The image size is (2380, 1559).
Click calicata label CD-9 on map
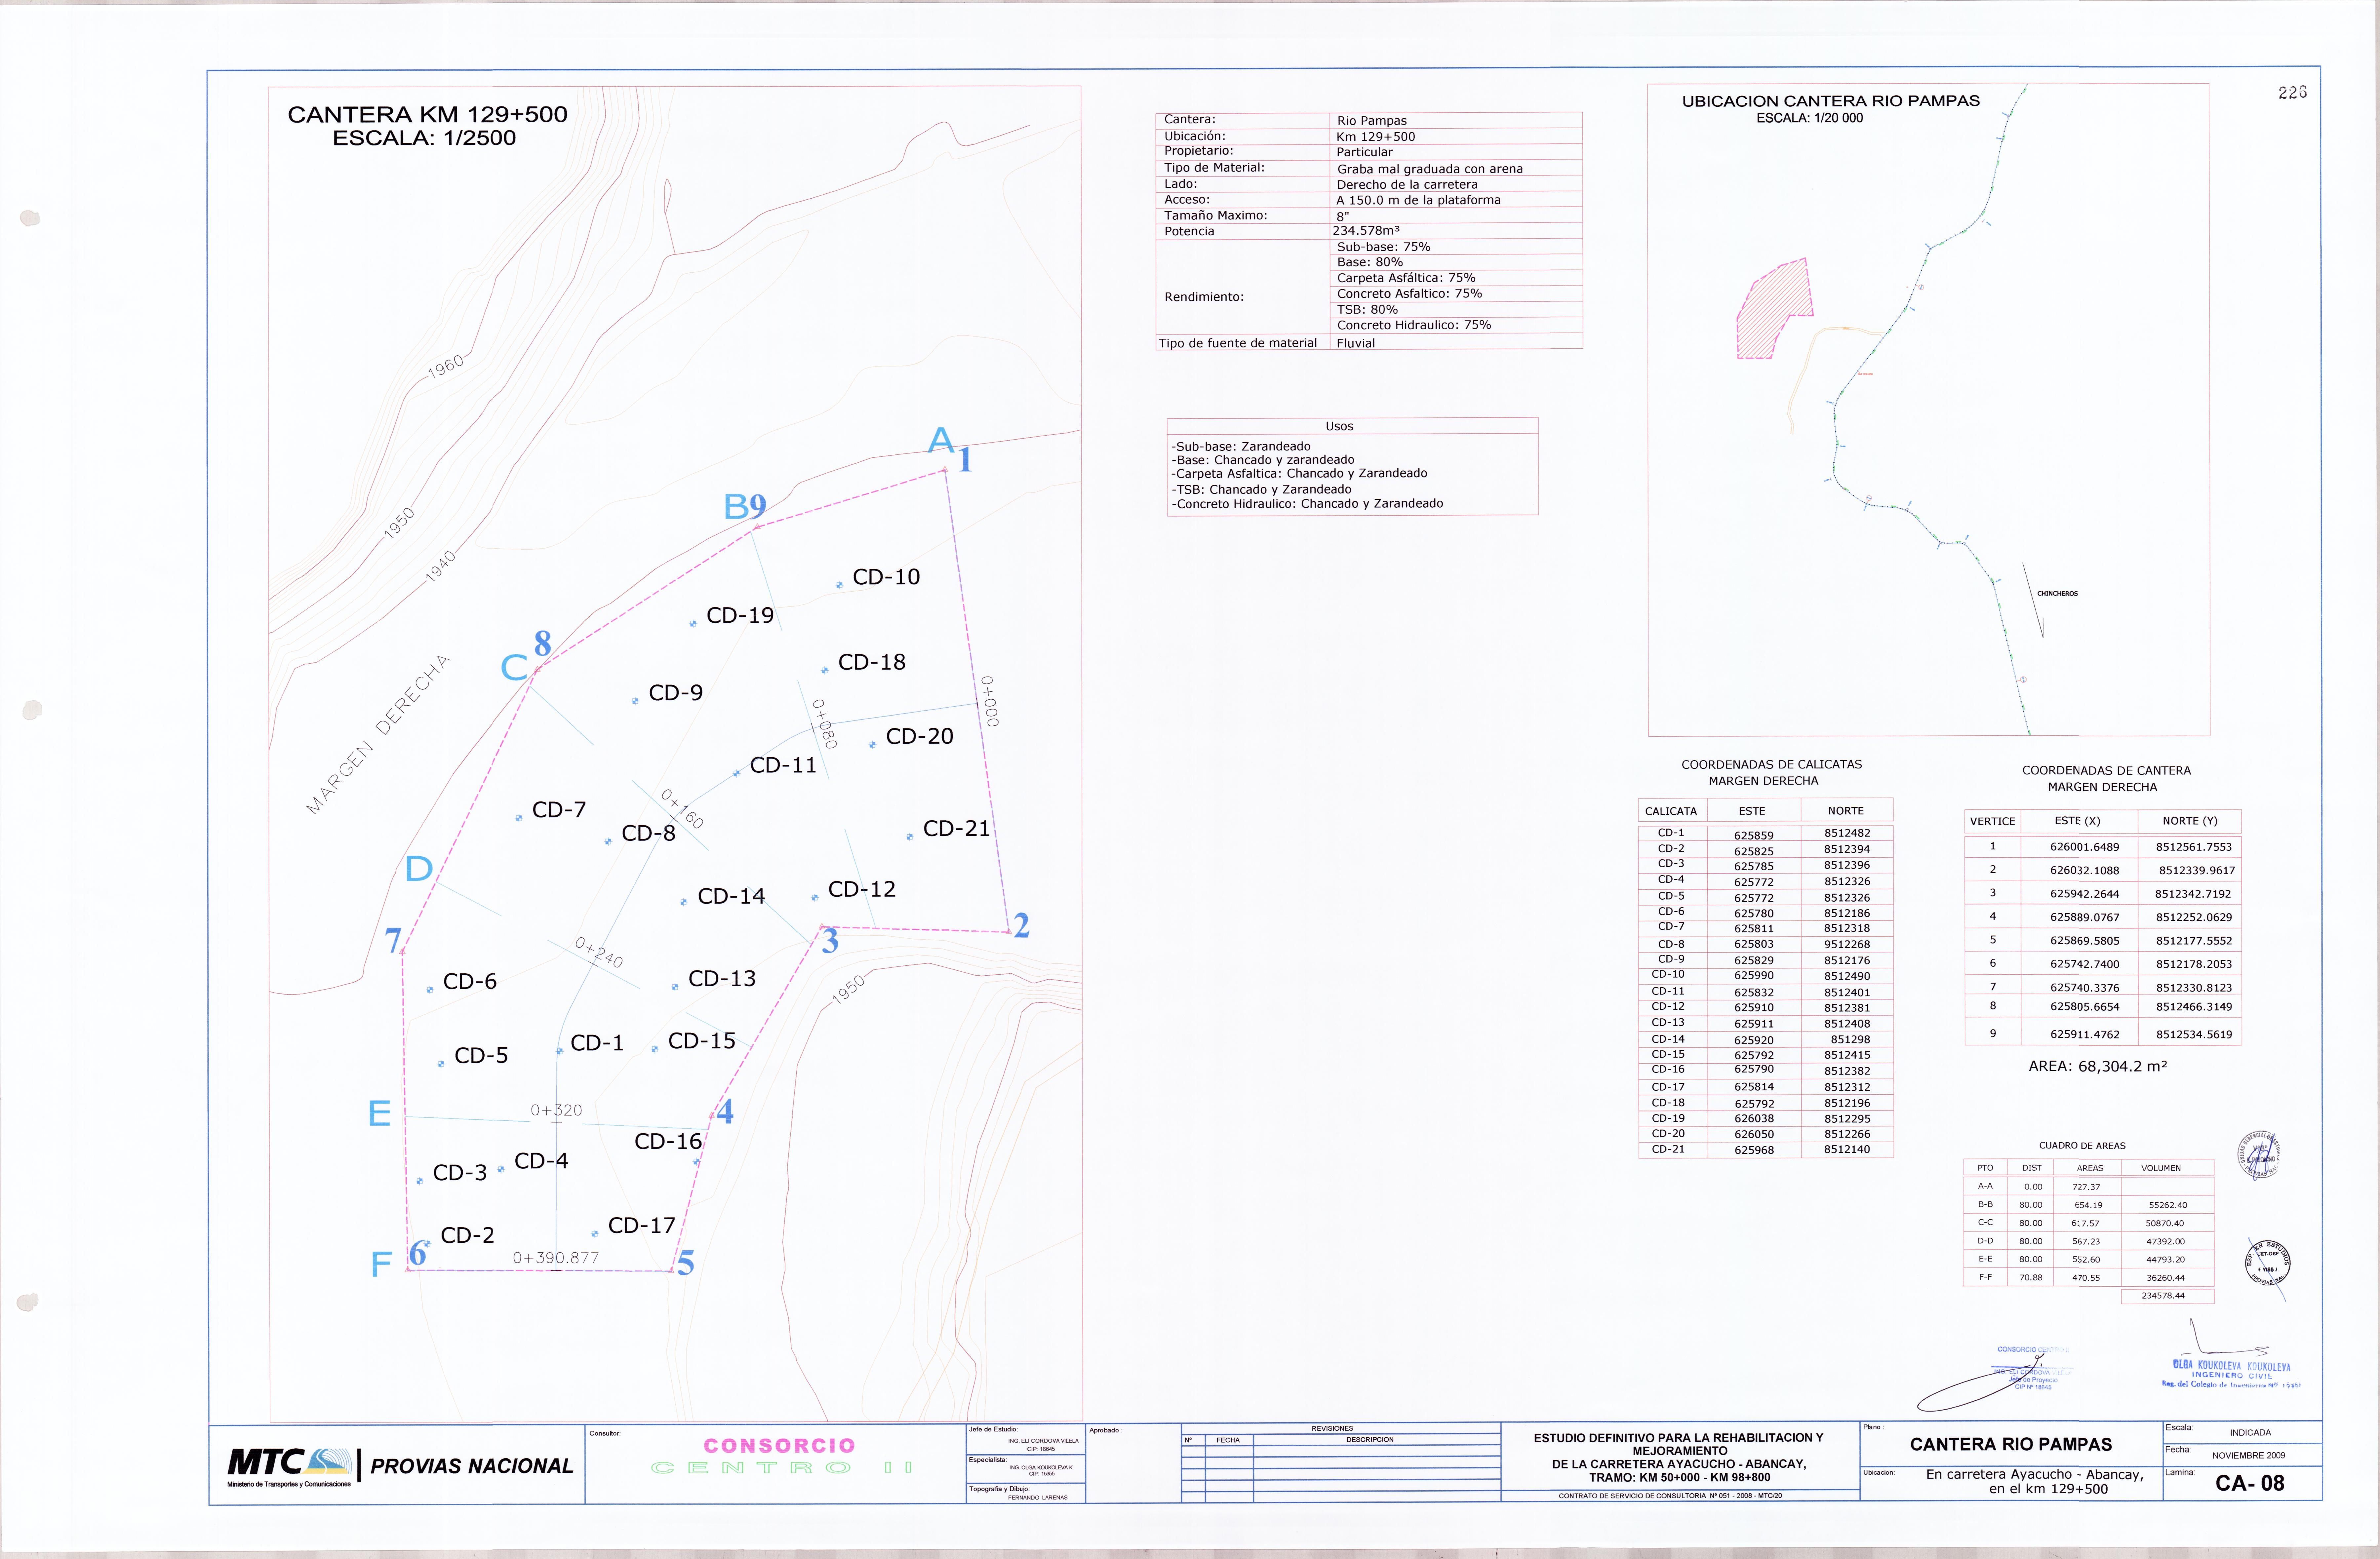[x=676, y=693]
